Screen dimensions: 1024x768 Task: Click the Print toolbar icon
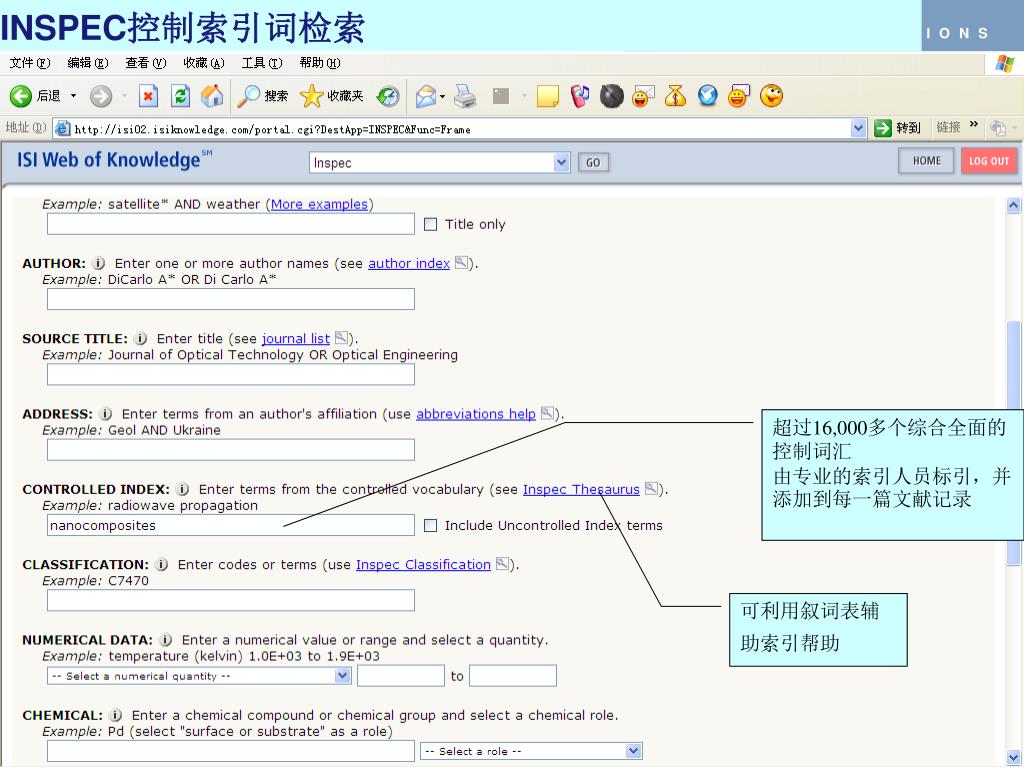coord(465,97)
